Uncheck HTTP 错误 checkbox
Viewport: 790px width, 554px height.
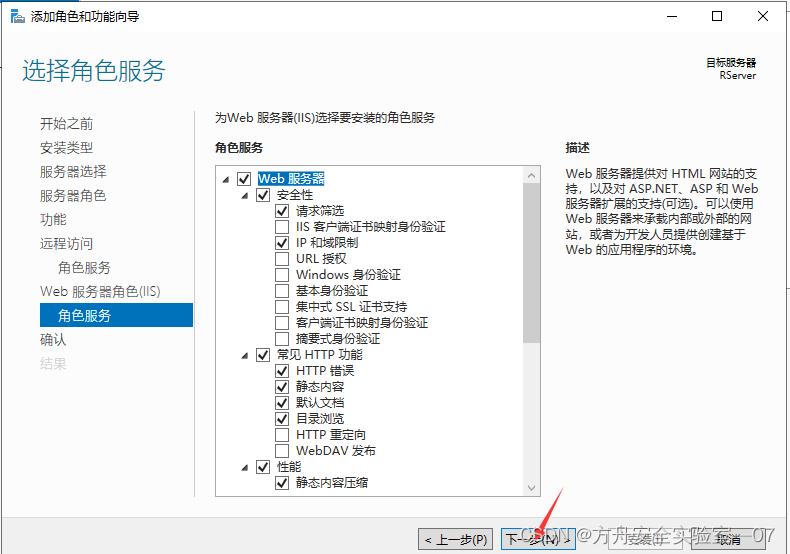(282, 371)
